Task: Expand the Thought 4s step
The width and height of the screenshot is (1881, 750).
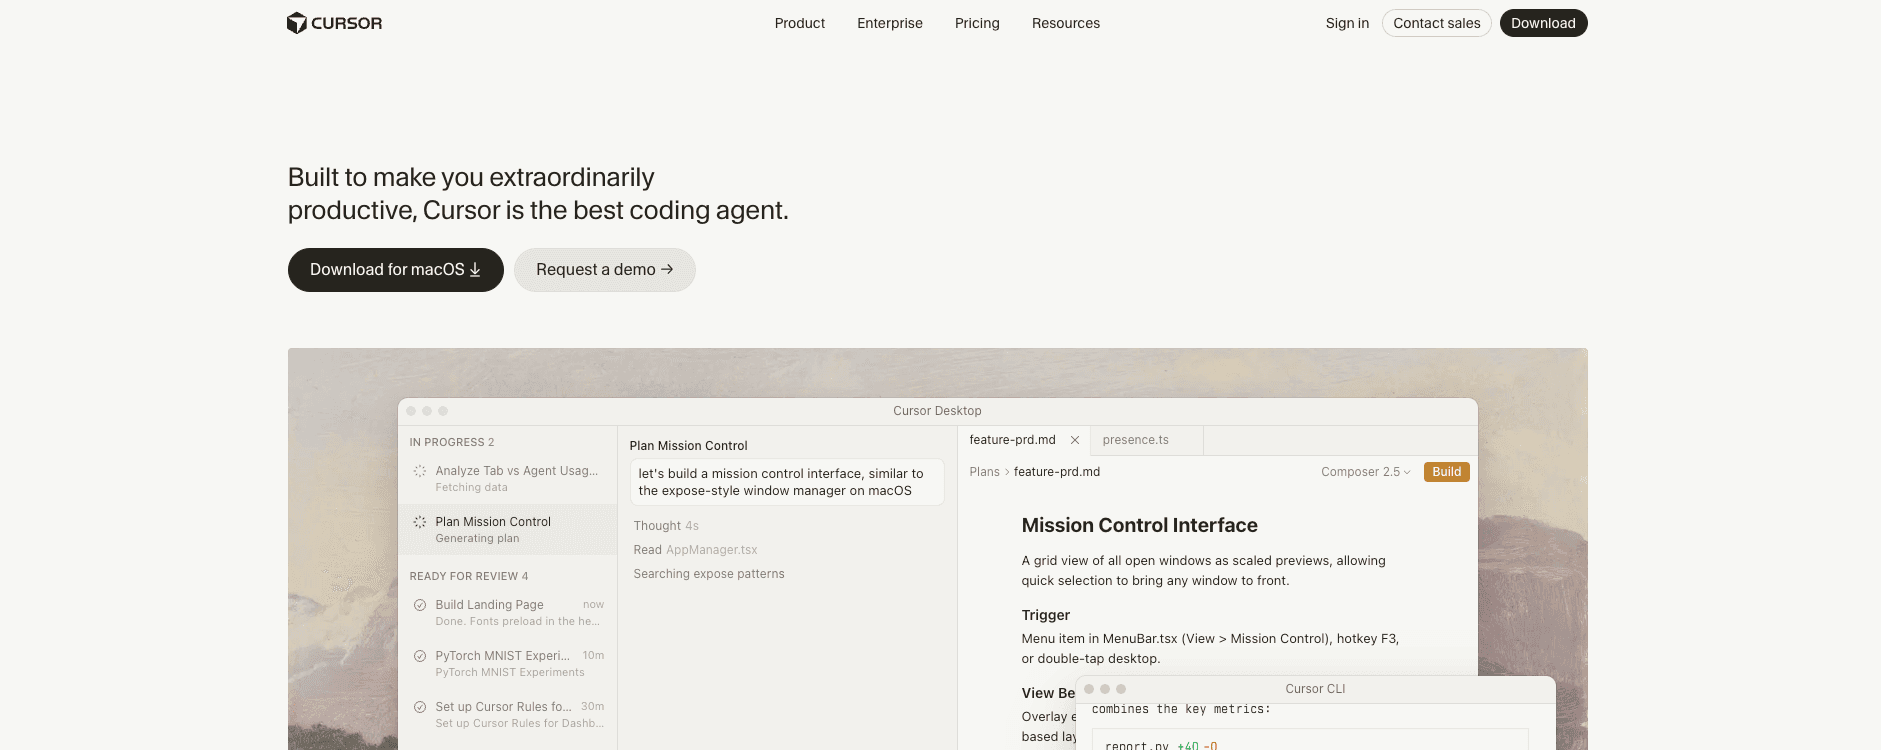Action: pos(666,526)
